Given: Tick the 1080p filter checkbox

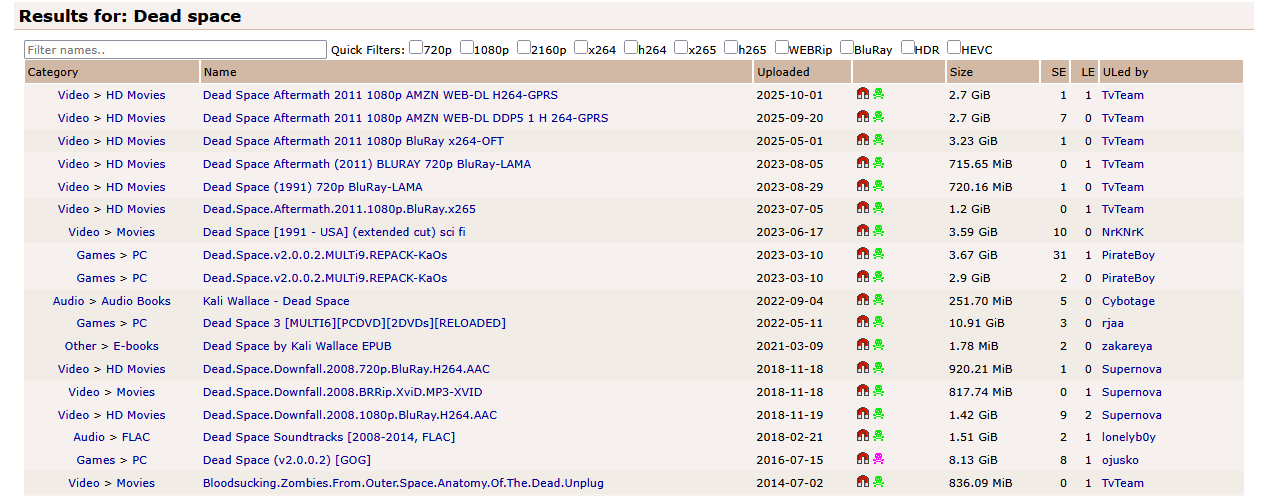Looking at the screenshot, I should click(466, 47).
